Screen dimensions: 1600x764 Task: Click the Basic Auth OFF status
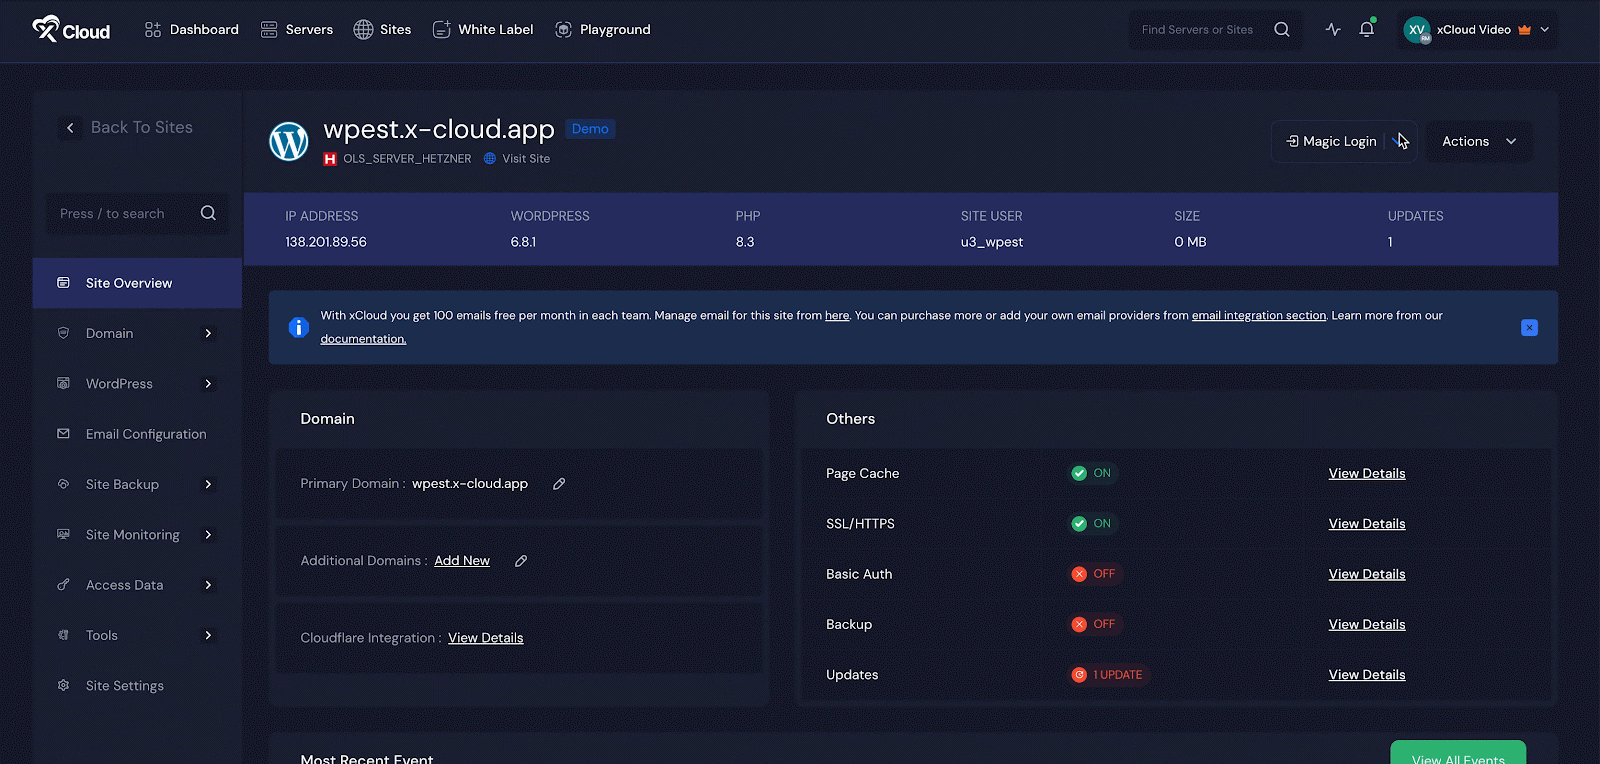1094,574
